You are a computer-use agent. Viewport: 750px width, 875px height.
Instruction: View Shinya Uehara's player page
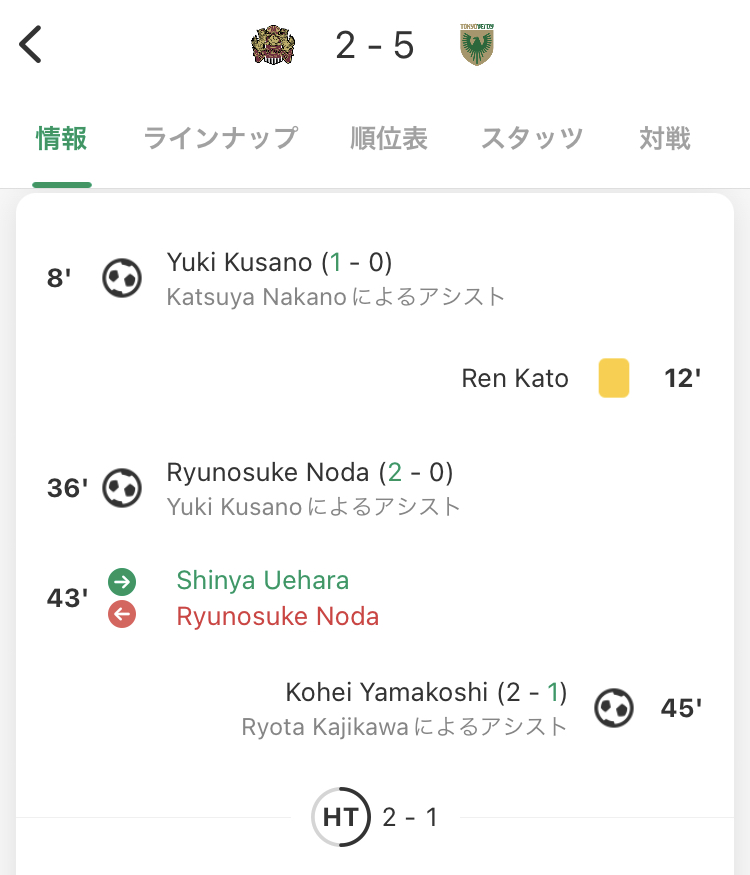pyautogui.click(x=263, y=581)
